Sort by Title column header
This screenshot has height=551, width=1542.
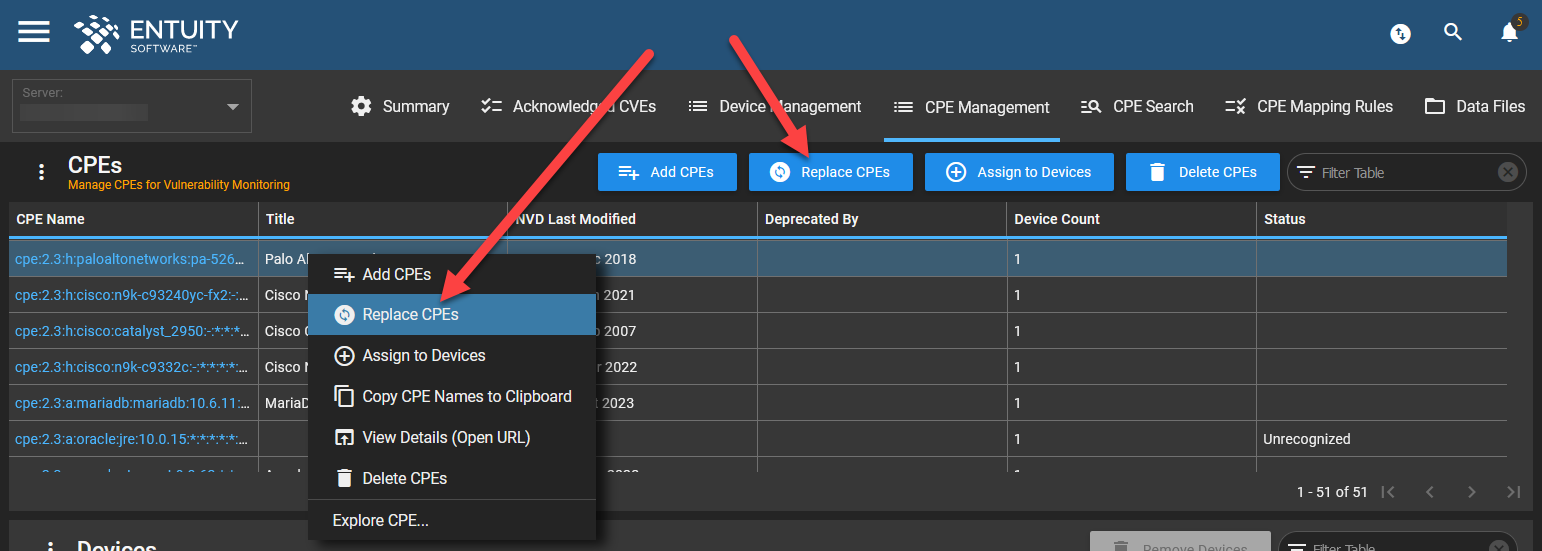coord(383,219)
